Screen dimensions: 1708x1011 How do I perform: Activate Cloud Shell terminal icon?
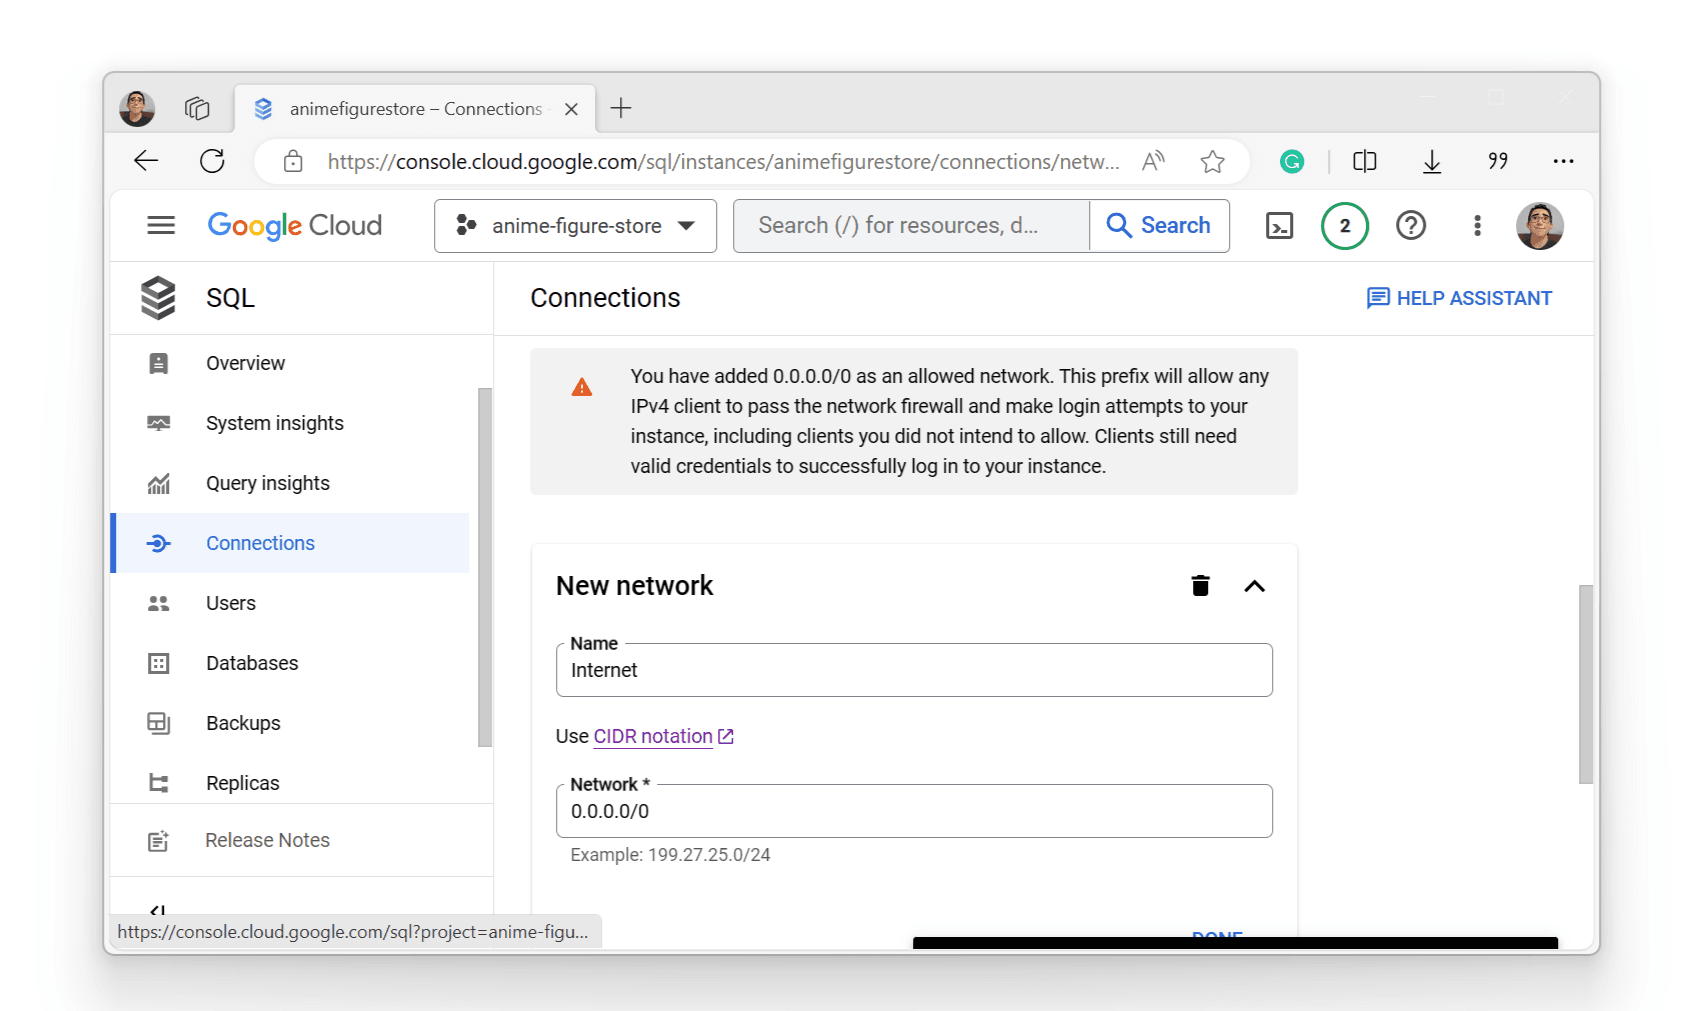coord(1279,226)
